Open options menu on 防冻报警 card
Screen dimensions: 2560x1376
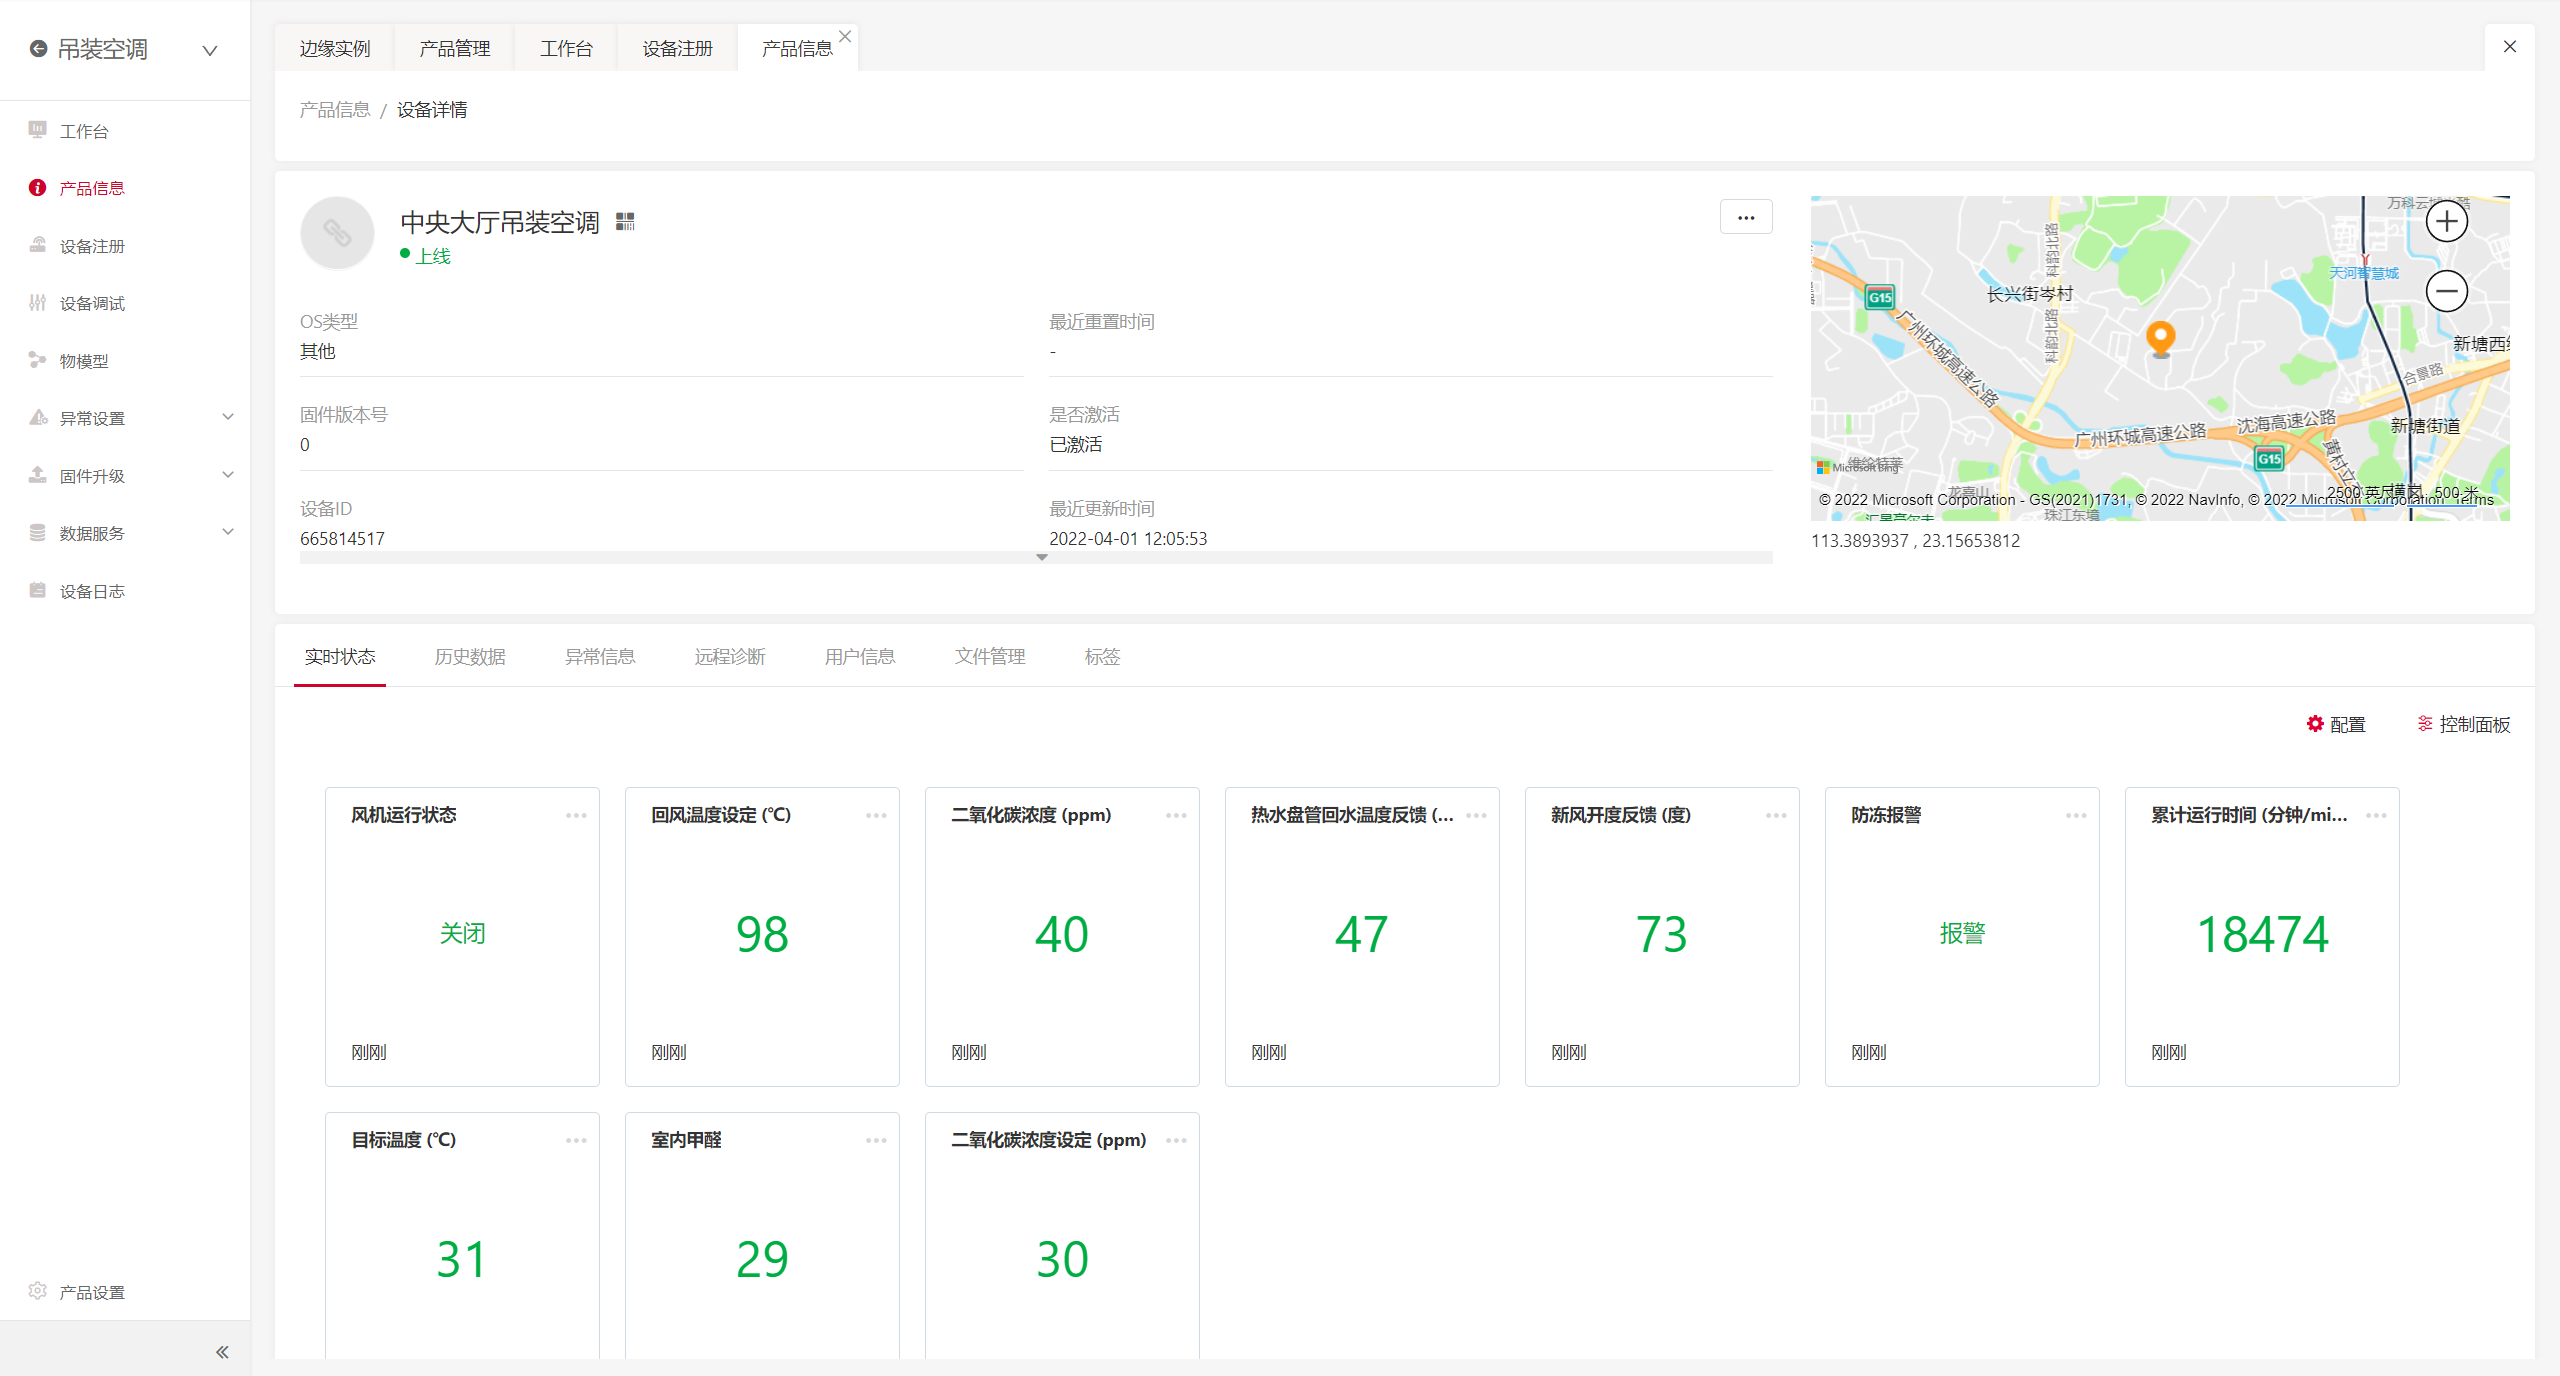[2076, 815]
